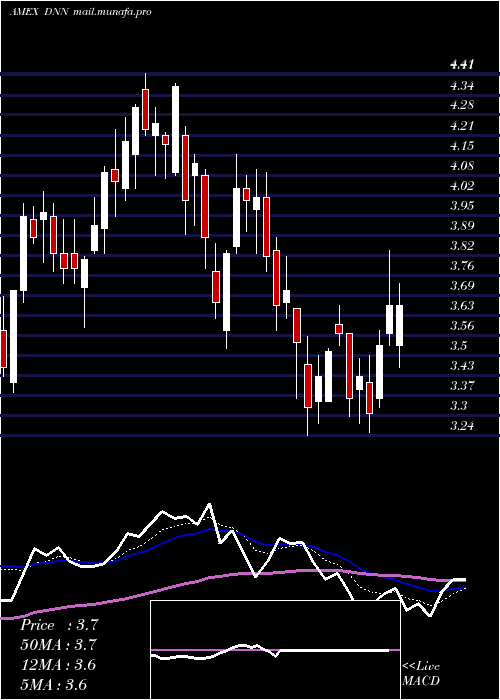Click the 4.28 price axis label

click(461, 105)
